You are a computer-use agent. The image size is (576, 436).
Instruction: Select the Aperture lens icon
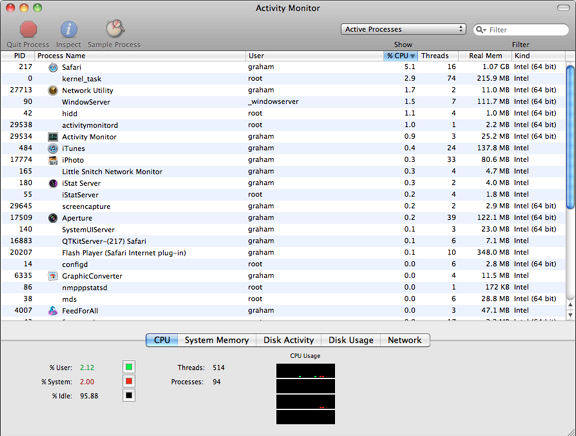[53, 218]
